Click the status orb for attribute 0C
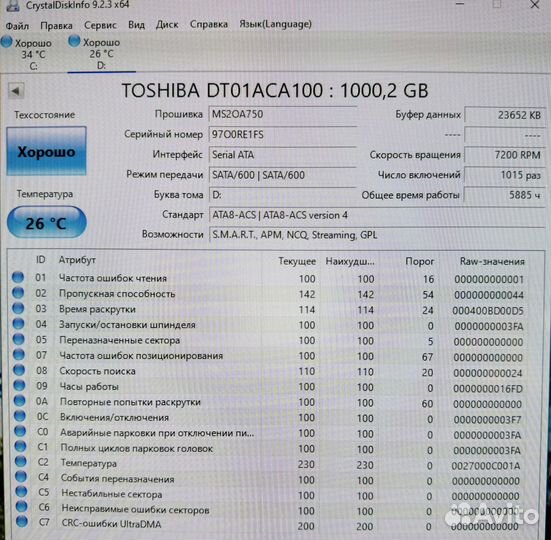The image size is (551, 540). (x=20, y=416)
